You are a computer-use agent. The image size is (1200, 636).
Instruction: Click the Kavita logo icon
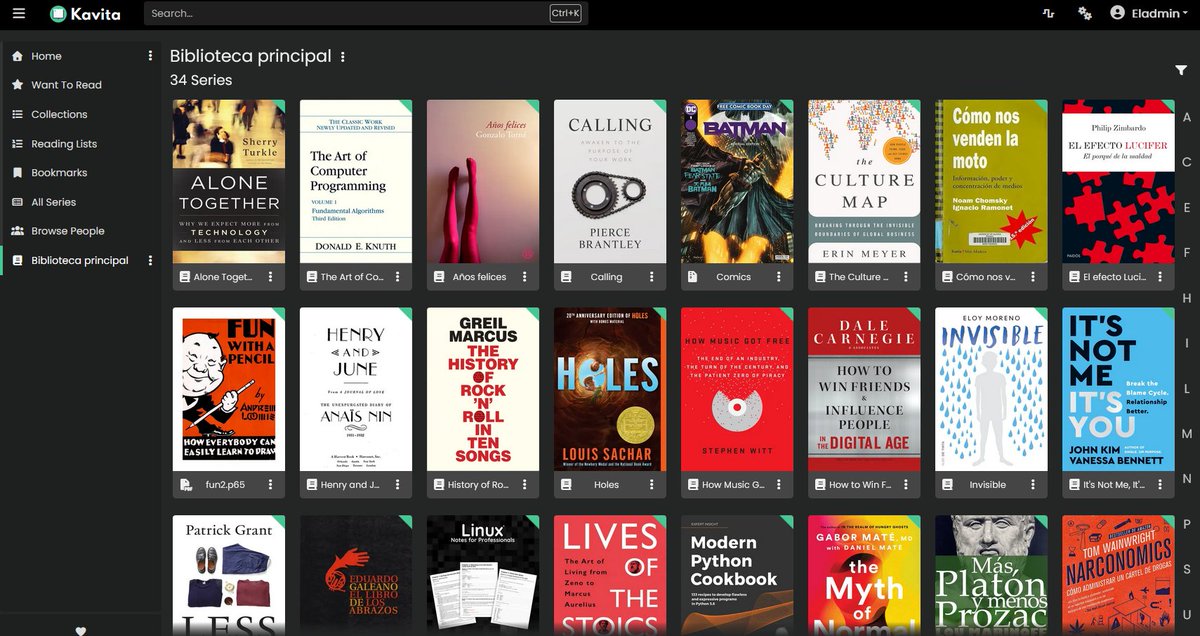coord(59,14)
